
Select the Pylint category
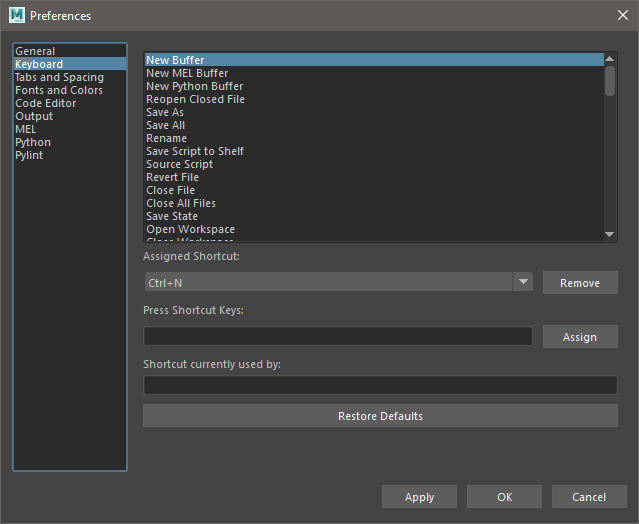pos(29,155)
